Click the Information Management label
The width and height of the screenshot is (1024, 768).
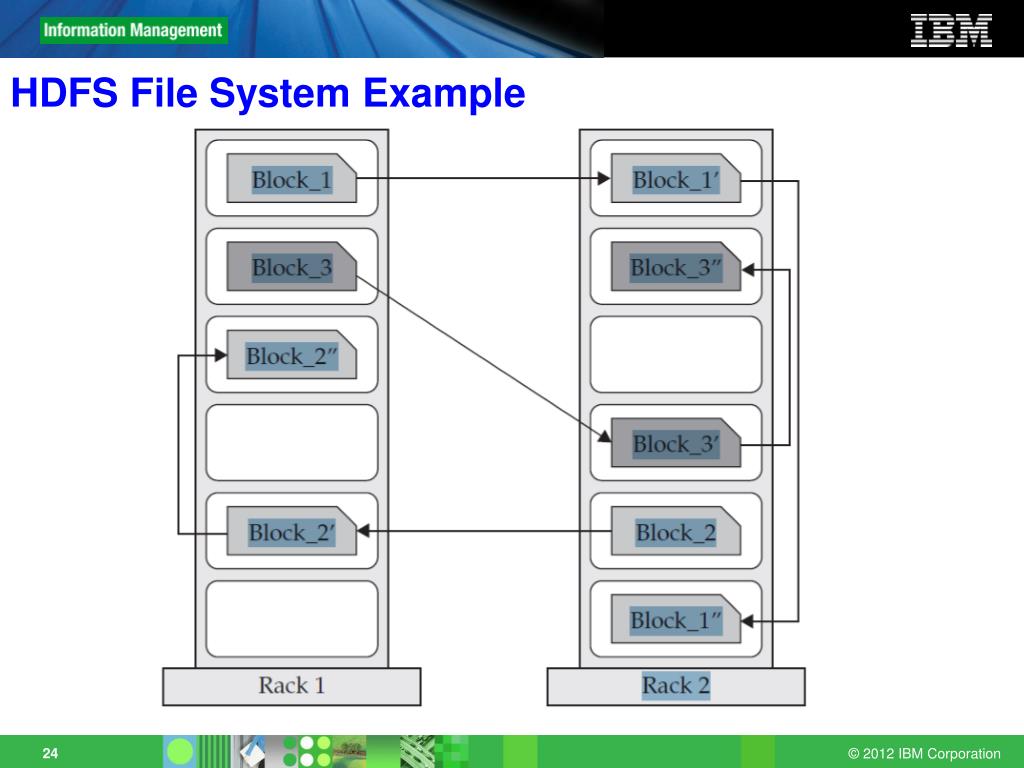(x=133, y=30)
